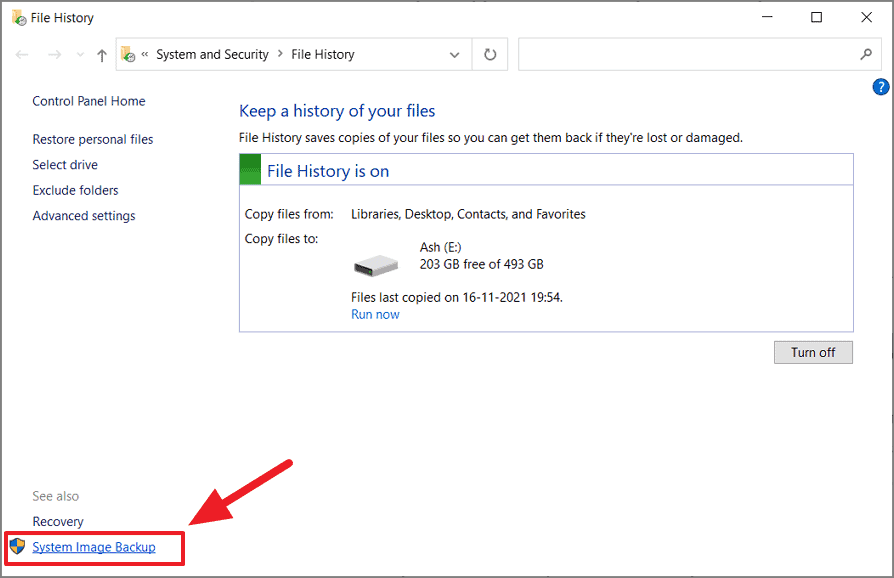Click the Forward navigation arrow
The height and width of the screenshot is (578, 894).
55,55
